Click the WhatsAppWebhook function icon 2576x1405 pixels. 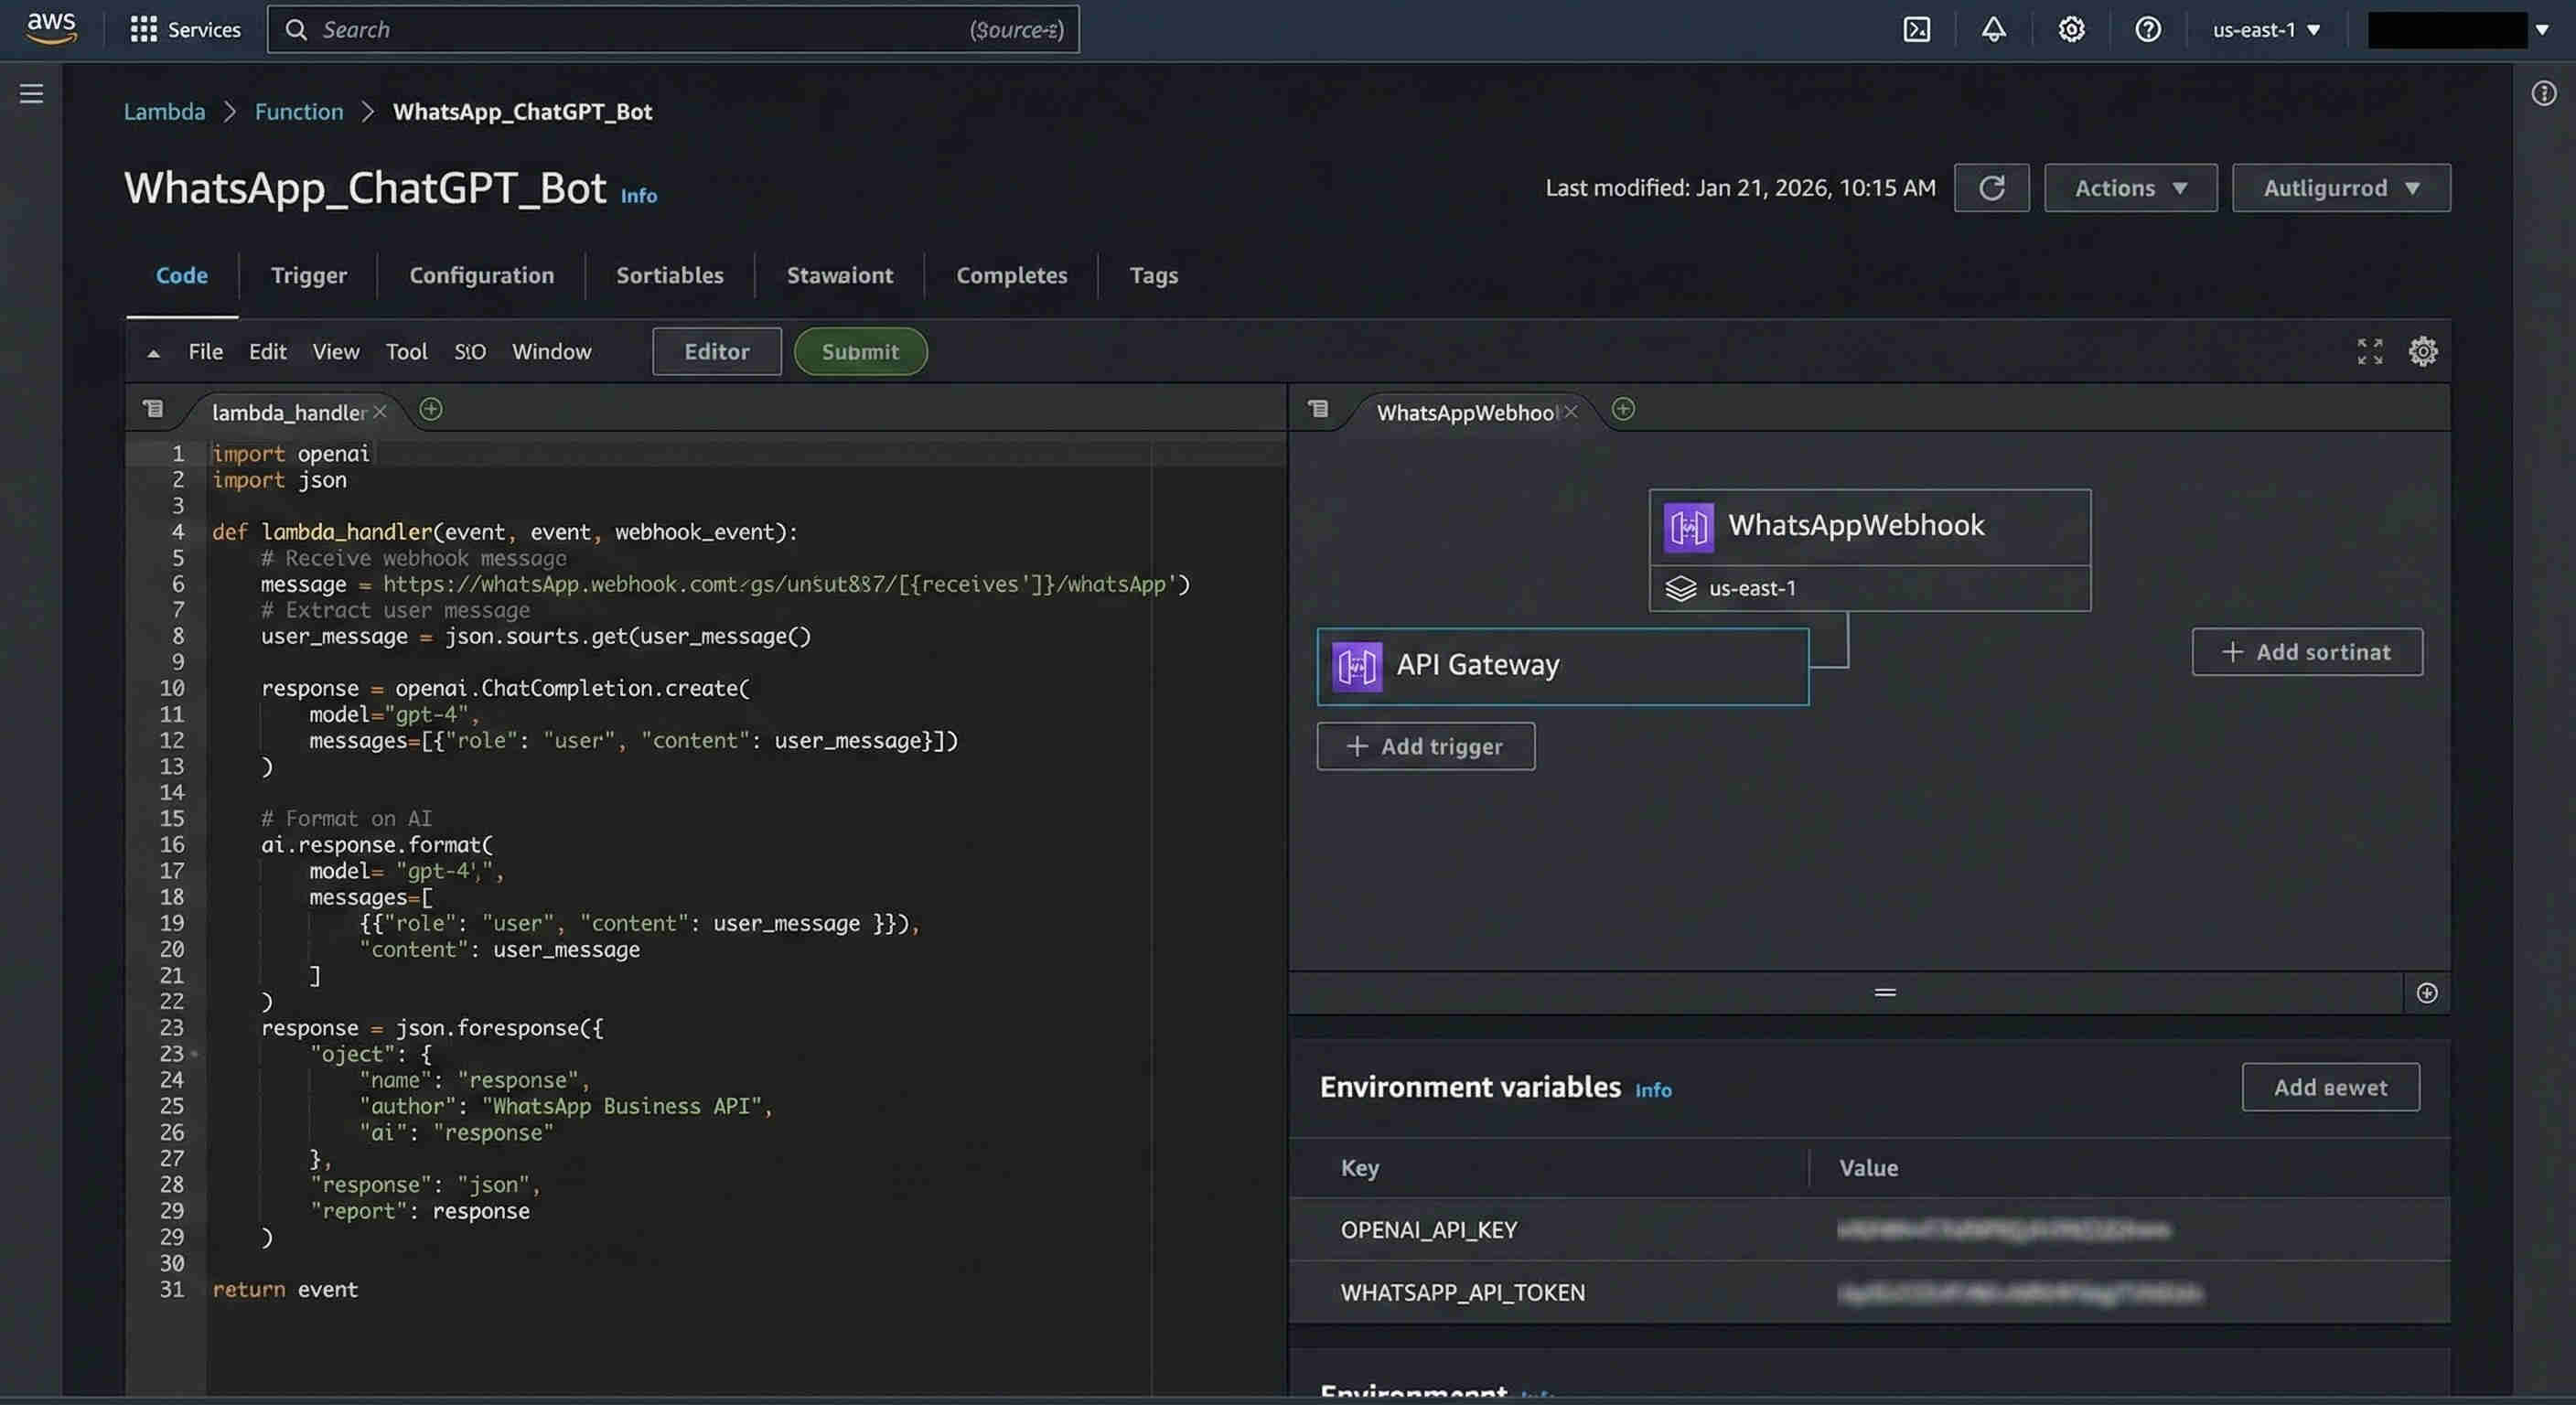(1688, 527)
